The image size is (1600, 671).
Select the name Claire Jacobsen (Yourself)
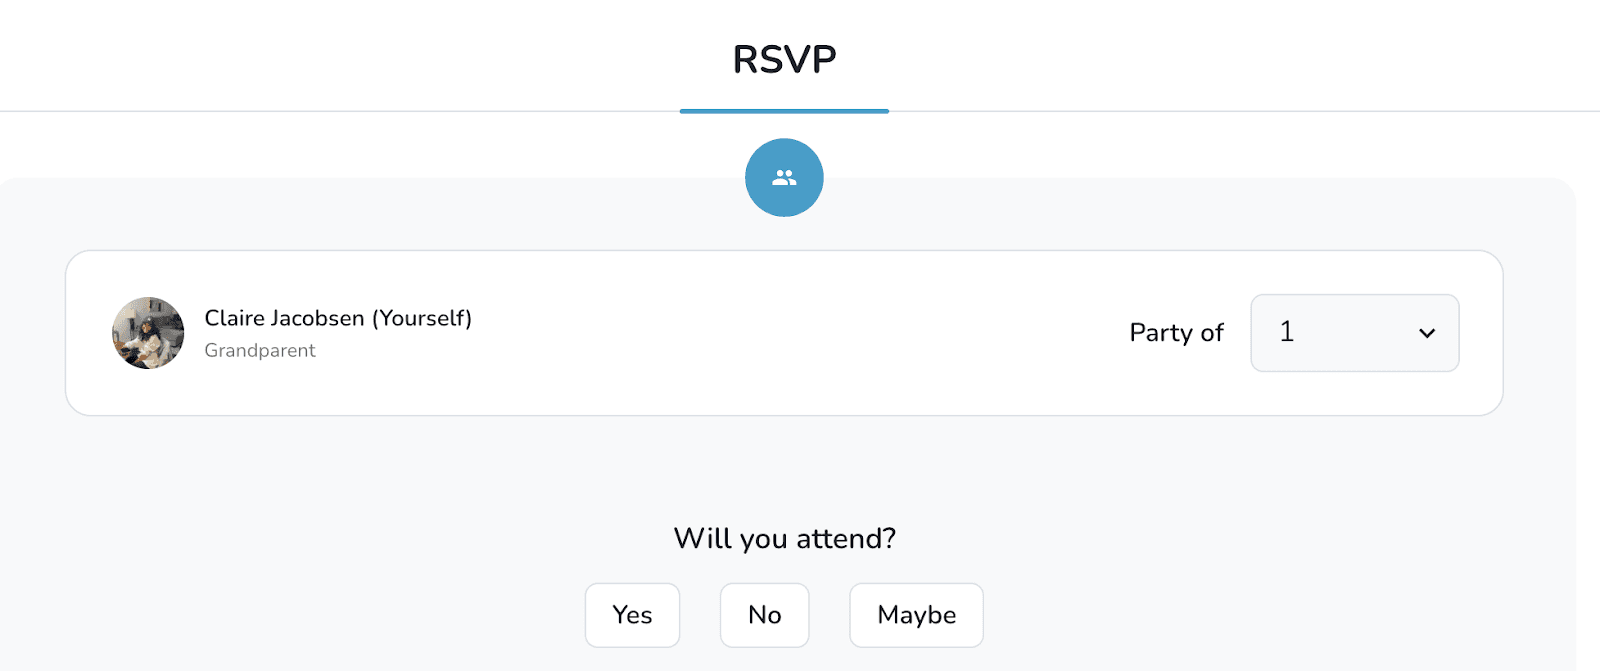pos(338,317)
